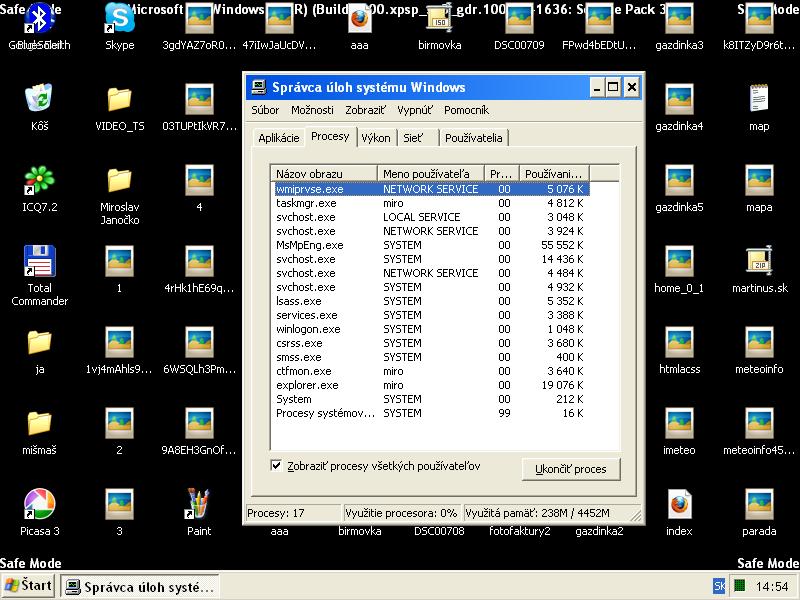Launch the ICQ7.2 shortcut
Screen dimensions: 800x600
point(39,180)
